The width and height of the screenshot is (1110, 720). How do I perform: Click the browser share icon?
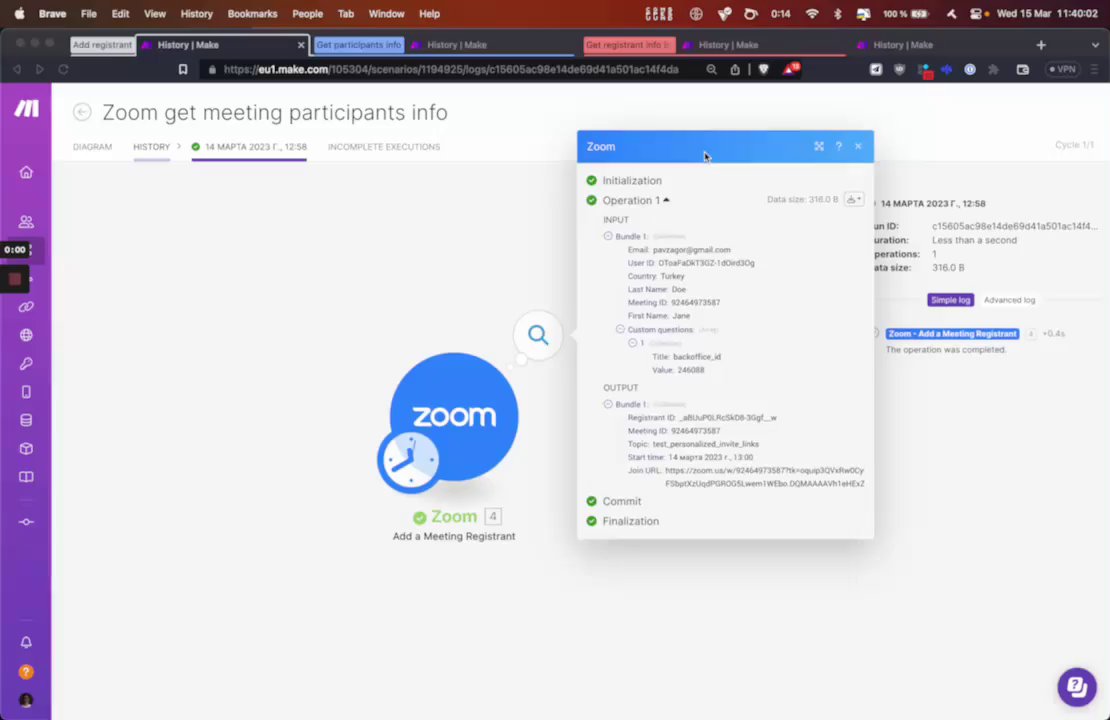pos(735,69)
